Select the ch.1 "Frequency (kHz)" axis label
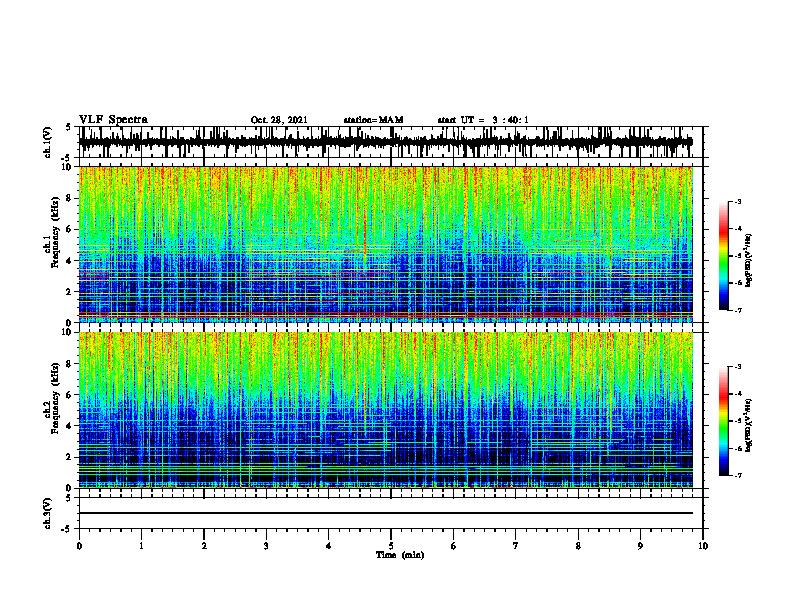The height and width of the screenshot is (612, 792). [55, 233]
